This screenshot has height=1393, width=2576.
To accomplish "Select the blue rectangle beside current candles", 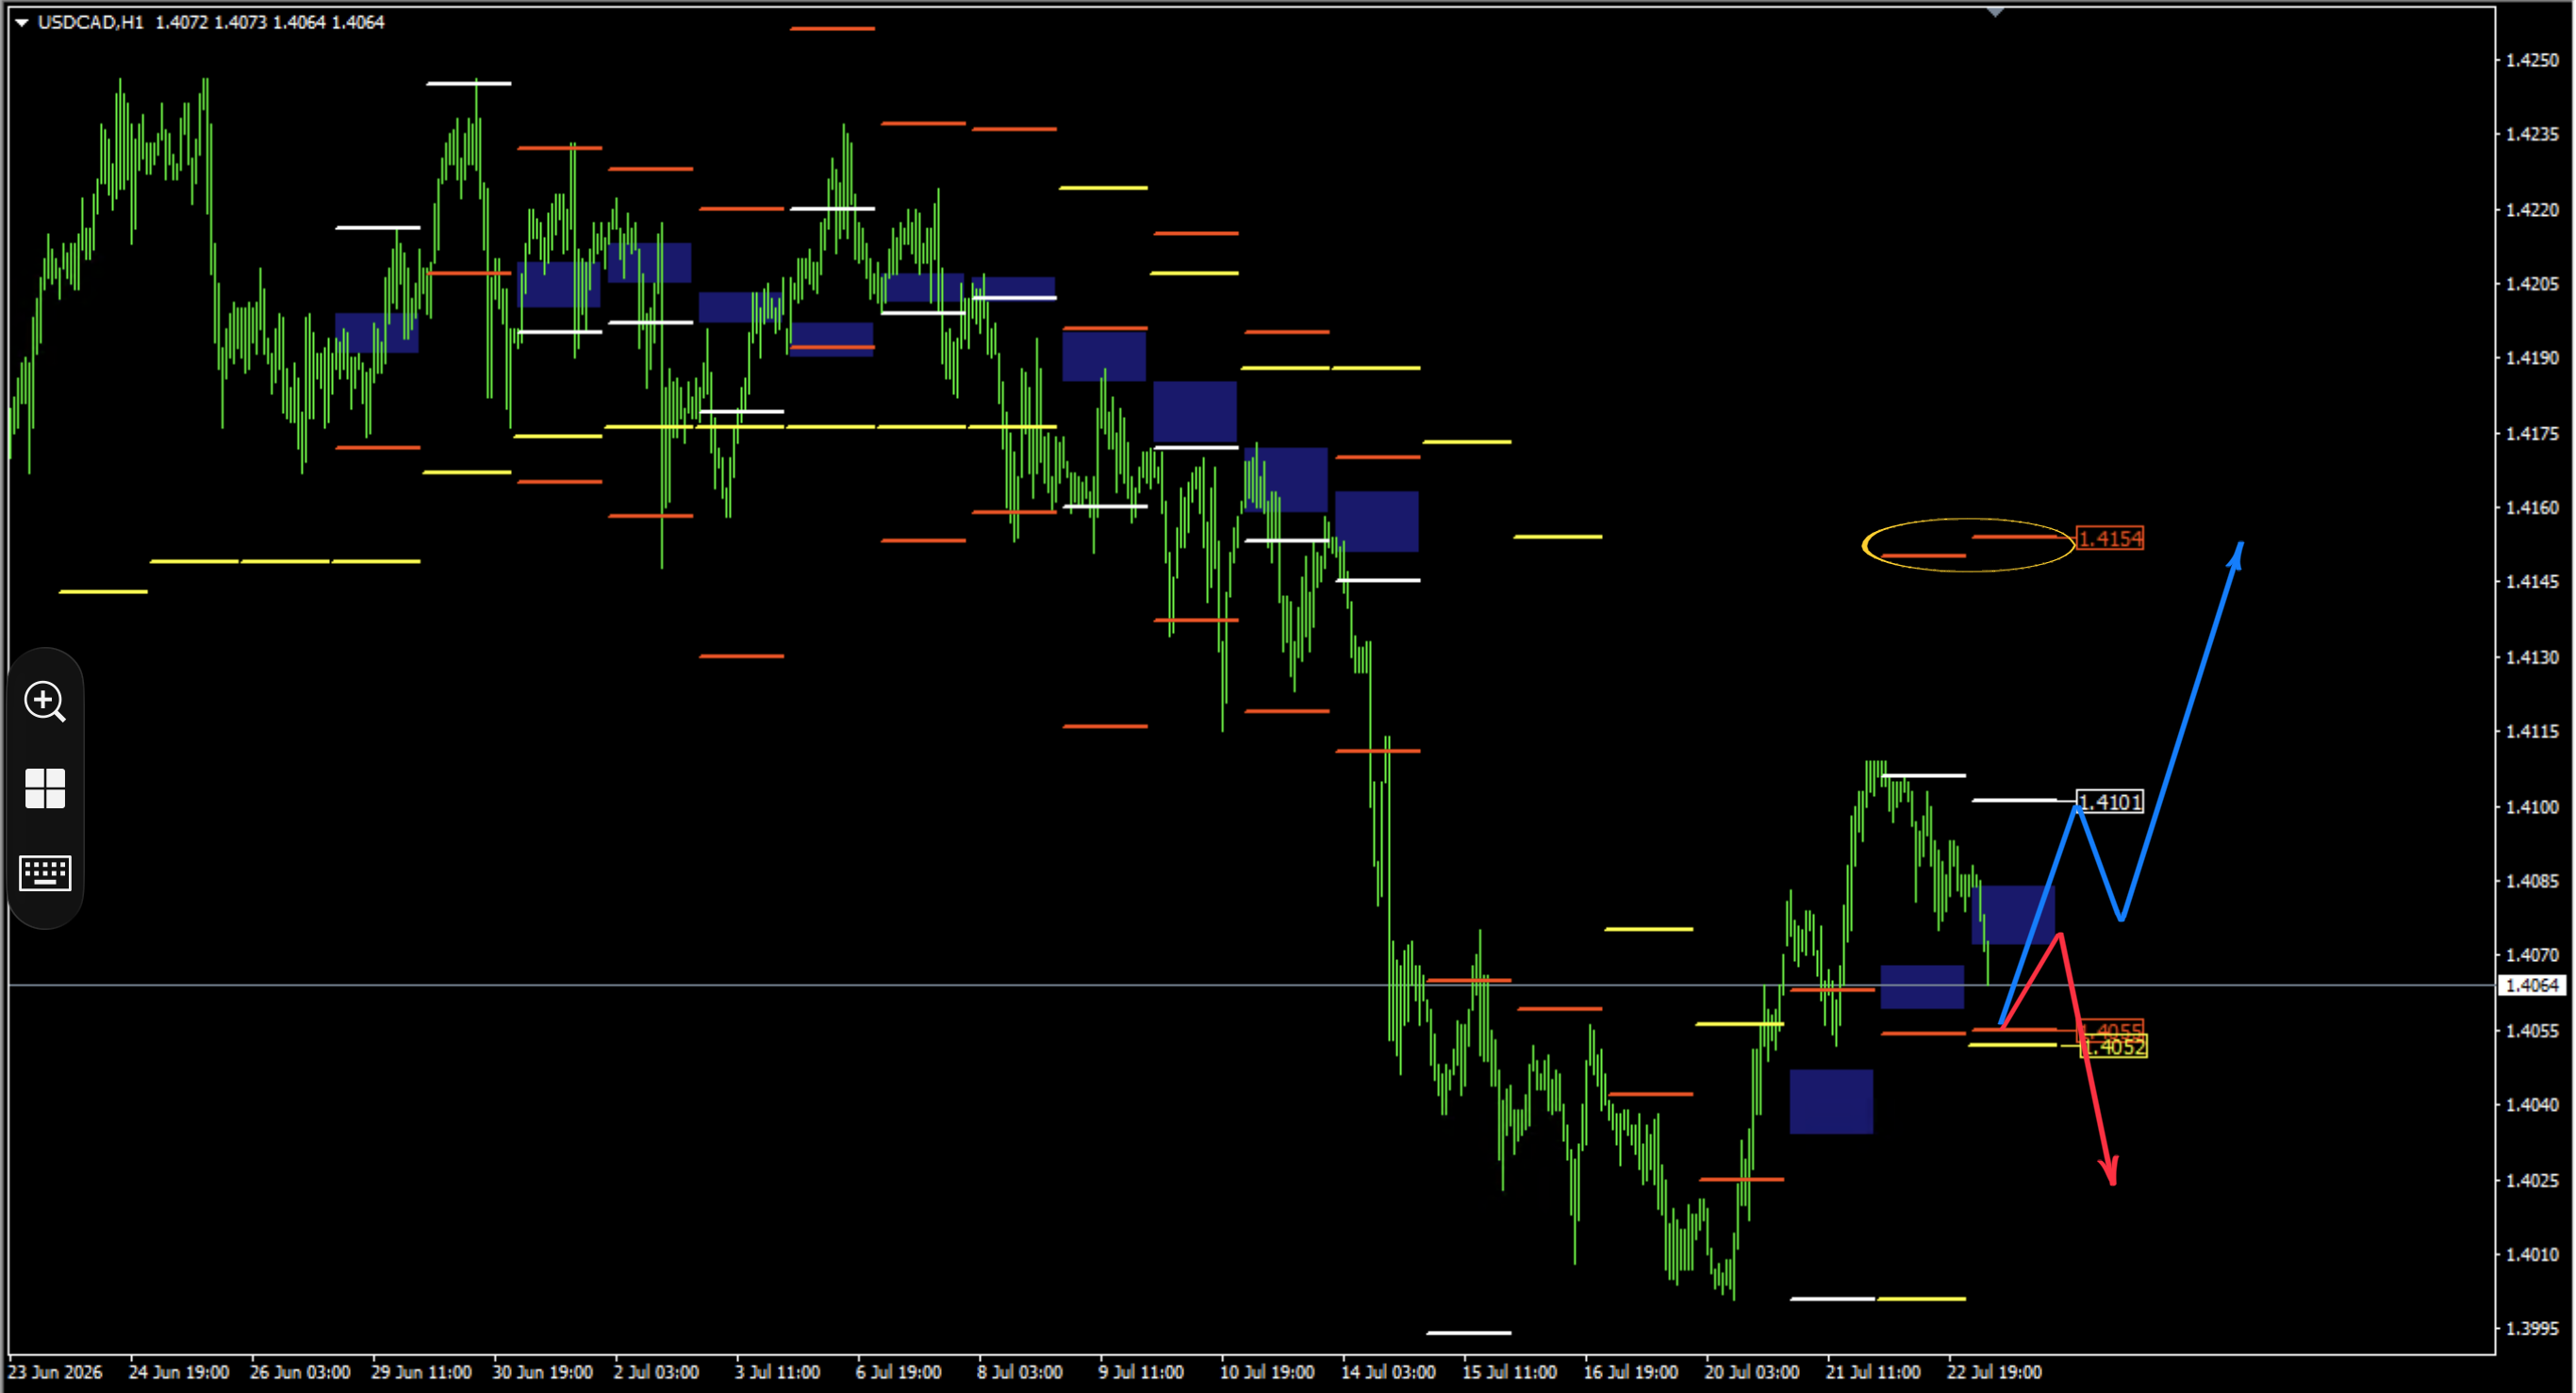I will pos(2013,915).
